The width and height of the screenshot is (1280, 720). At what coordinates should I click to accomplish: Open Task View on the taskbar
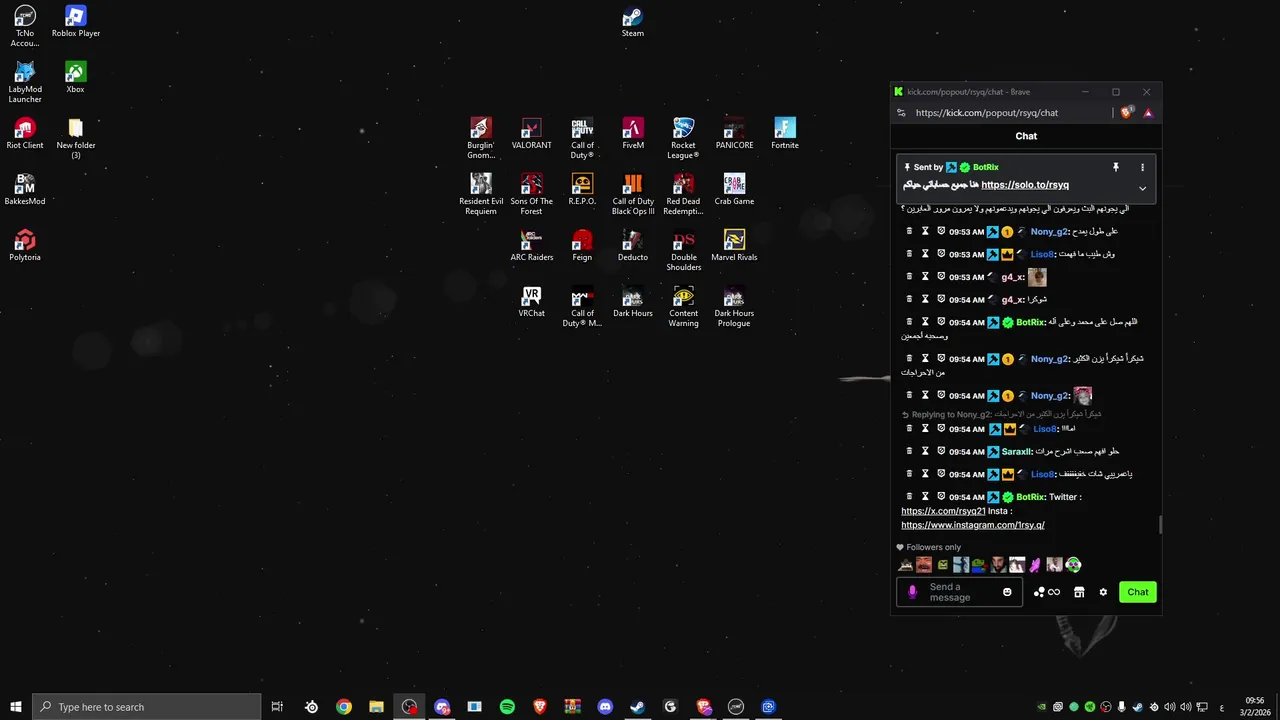tap(277, 707)
